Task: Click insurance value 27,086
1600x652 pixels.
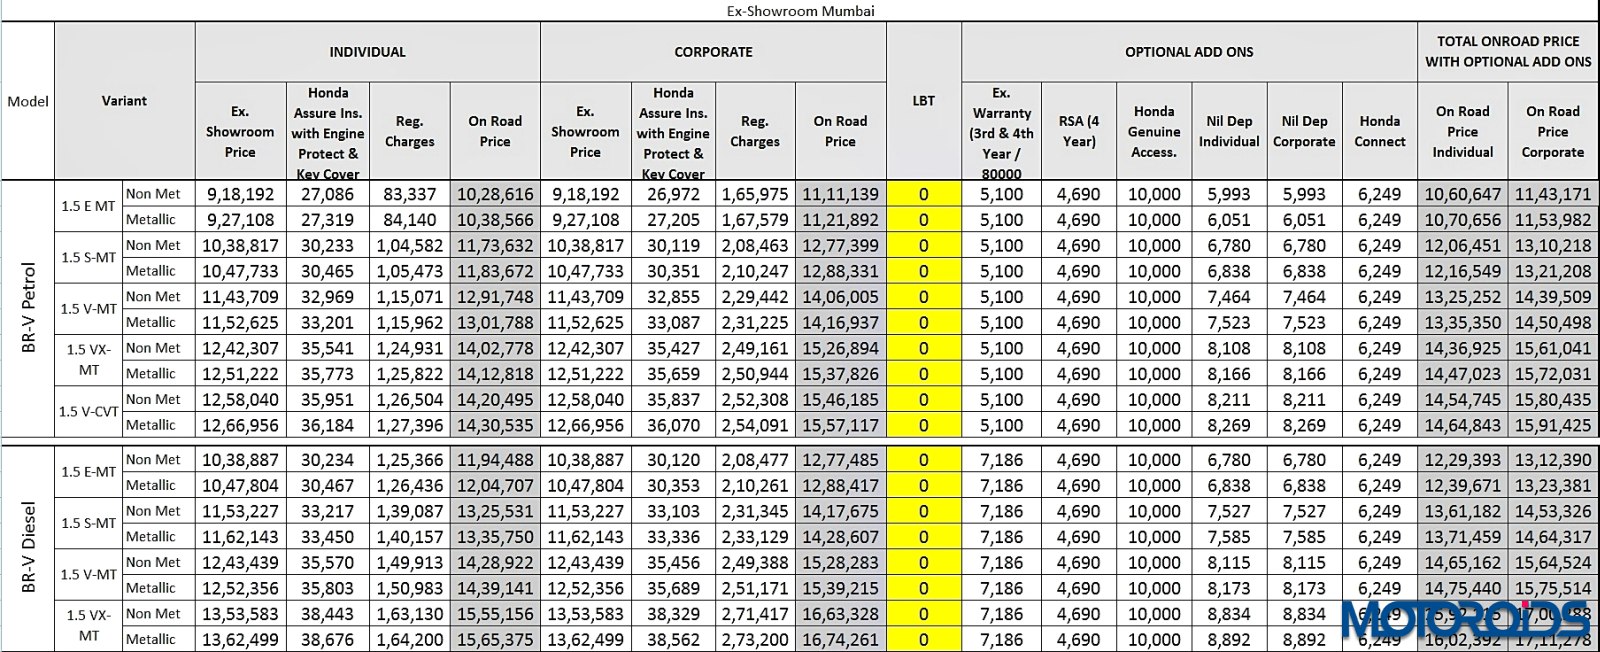Action: tap(327, 194)
